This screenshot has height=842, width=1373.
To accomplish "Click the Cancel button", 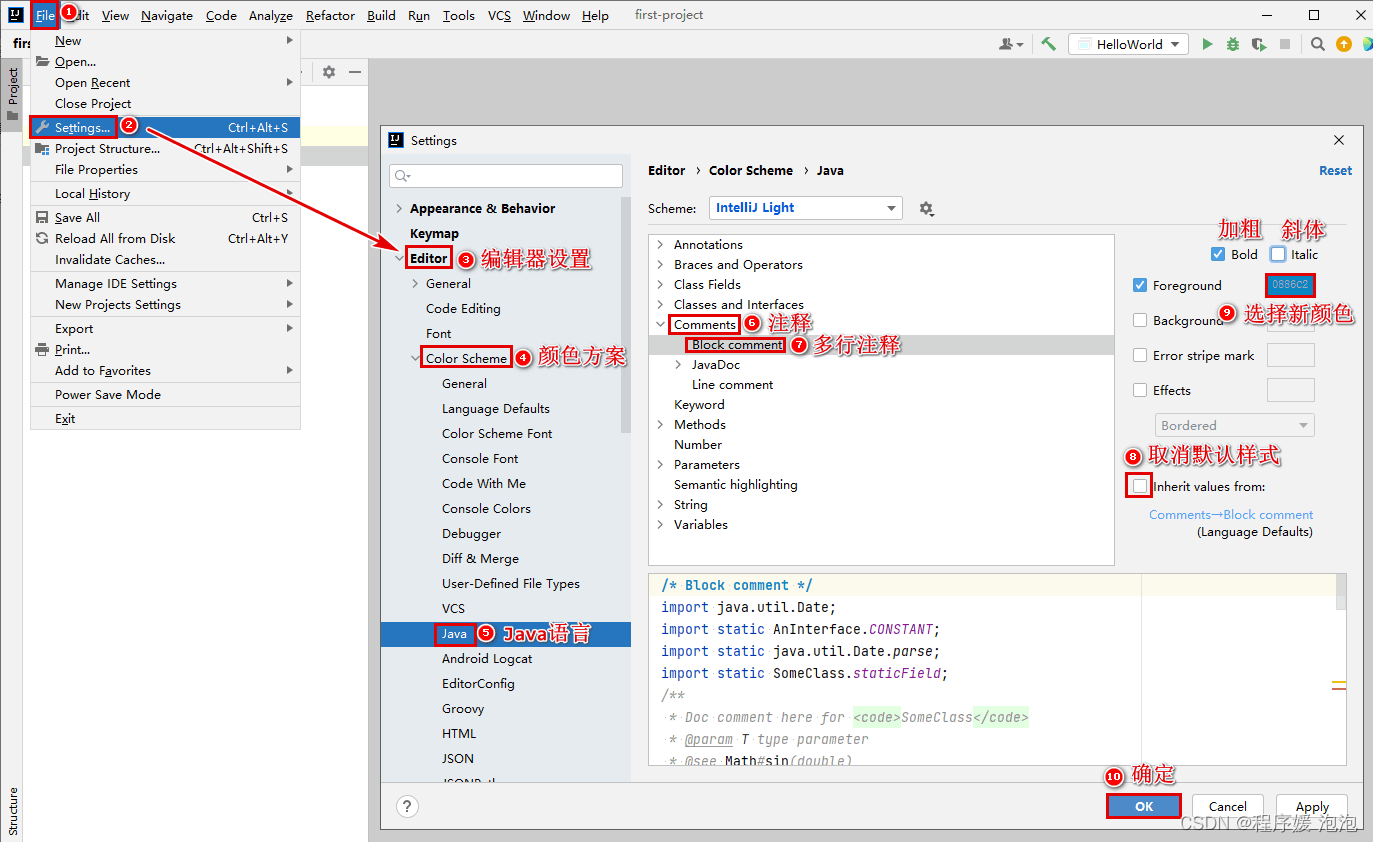I will (x=1227, y=806).
